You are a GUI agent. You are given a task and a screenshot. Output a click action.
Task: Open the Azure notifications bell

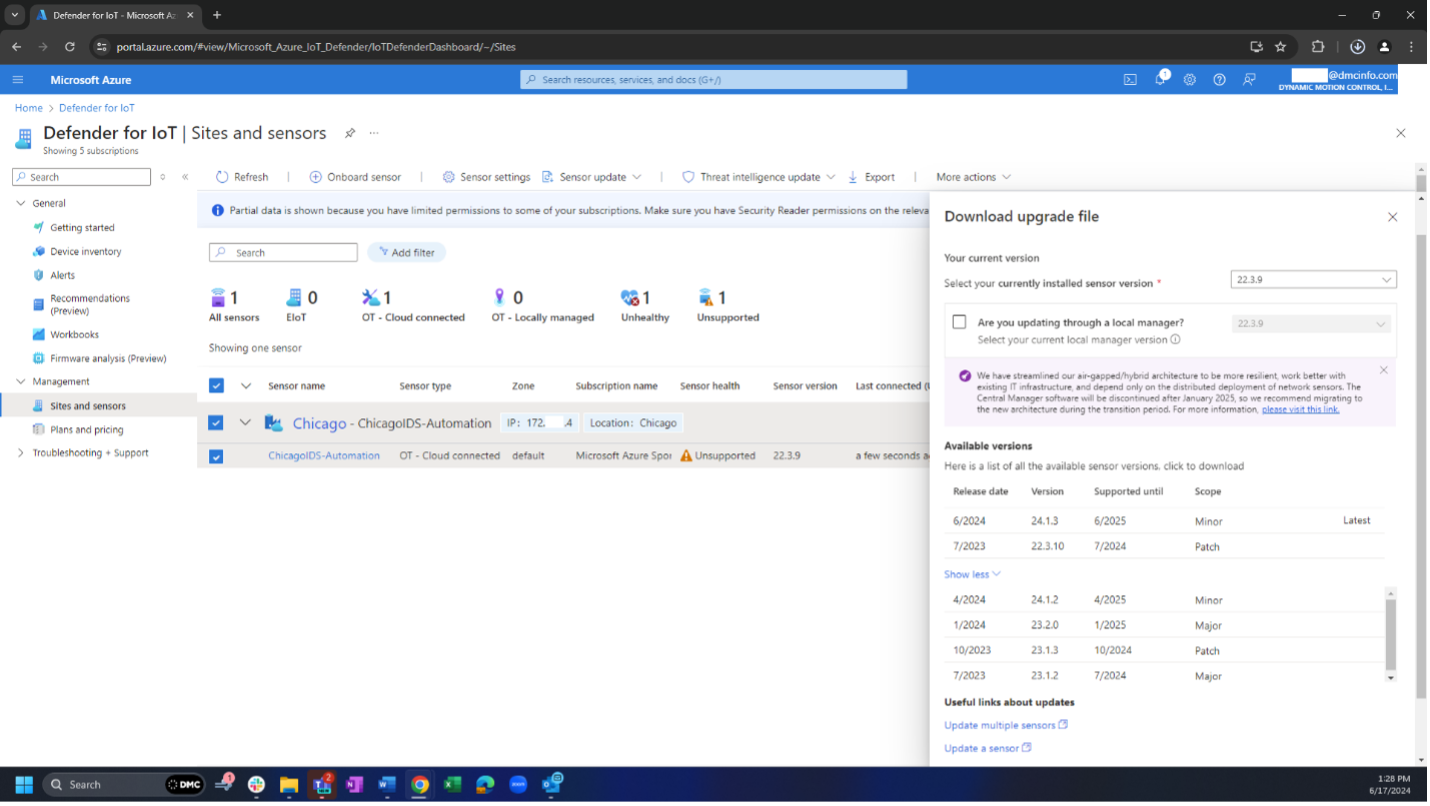pyautogui.click(x=1160, y=79)
